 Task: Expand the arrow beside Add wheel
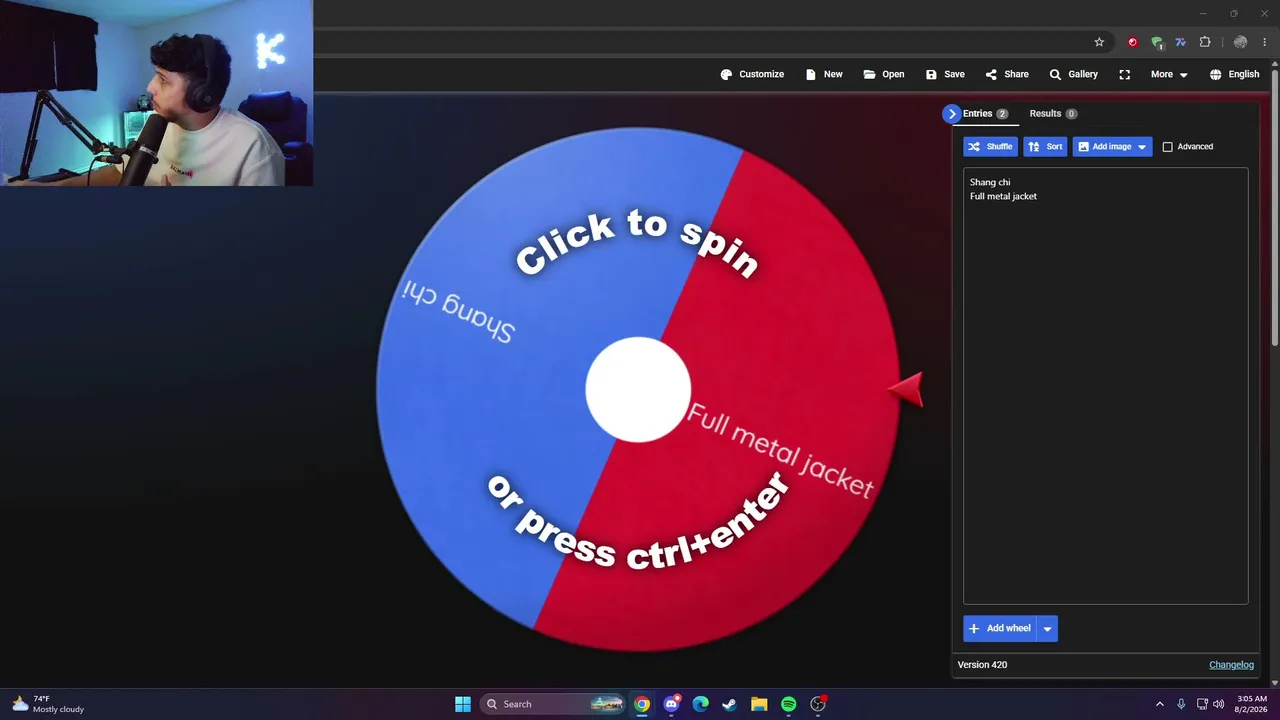coord(1047,628)
